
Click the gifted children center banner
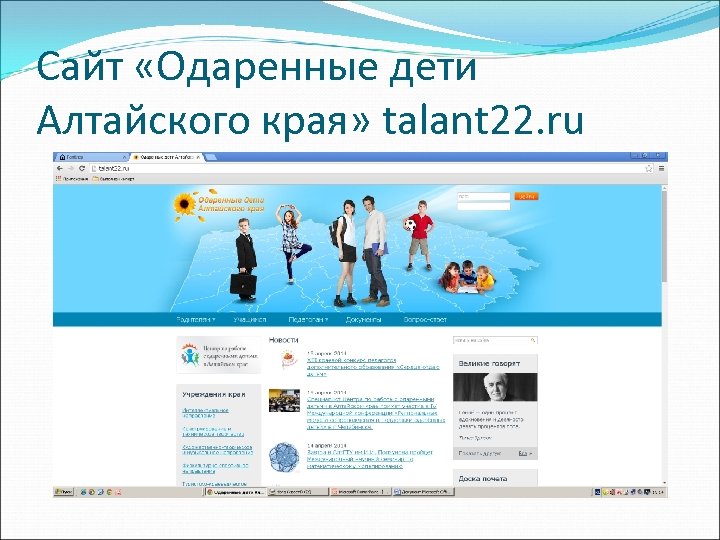[x=219, y=355]
